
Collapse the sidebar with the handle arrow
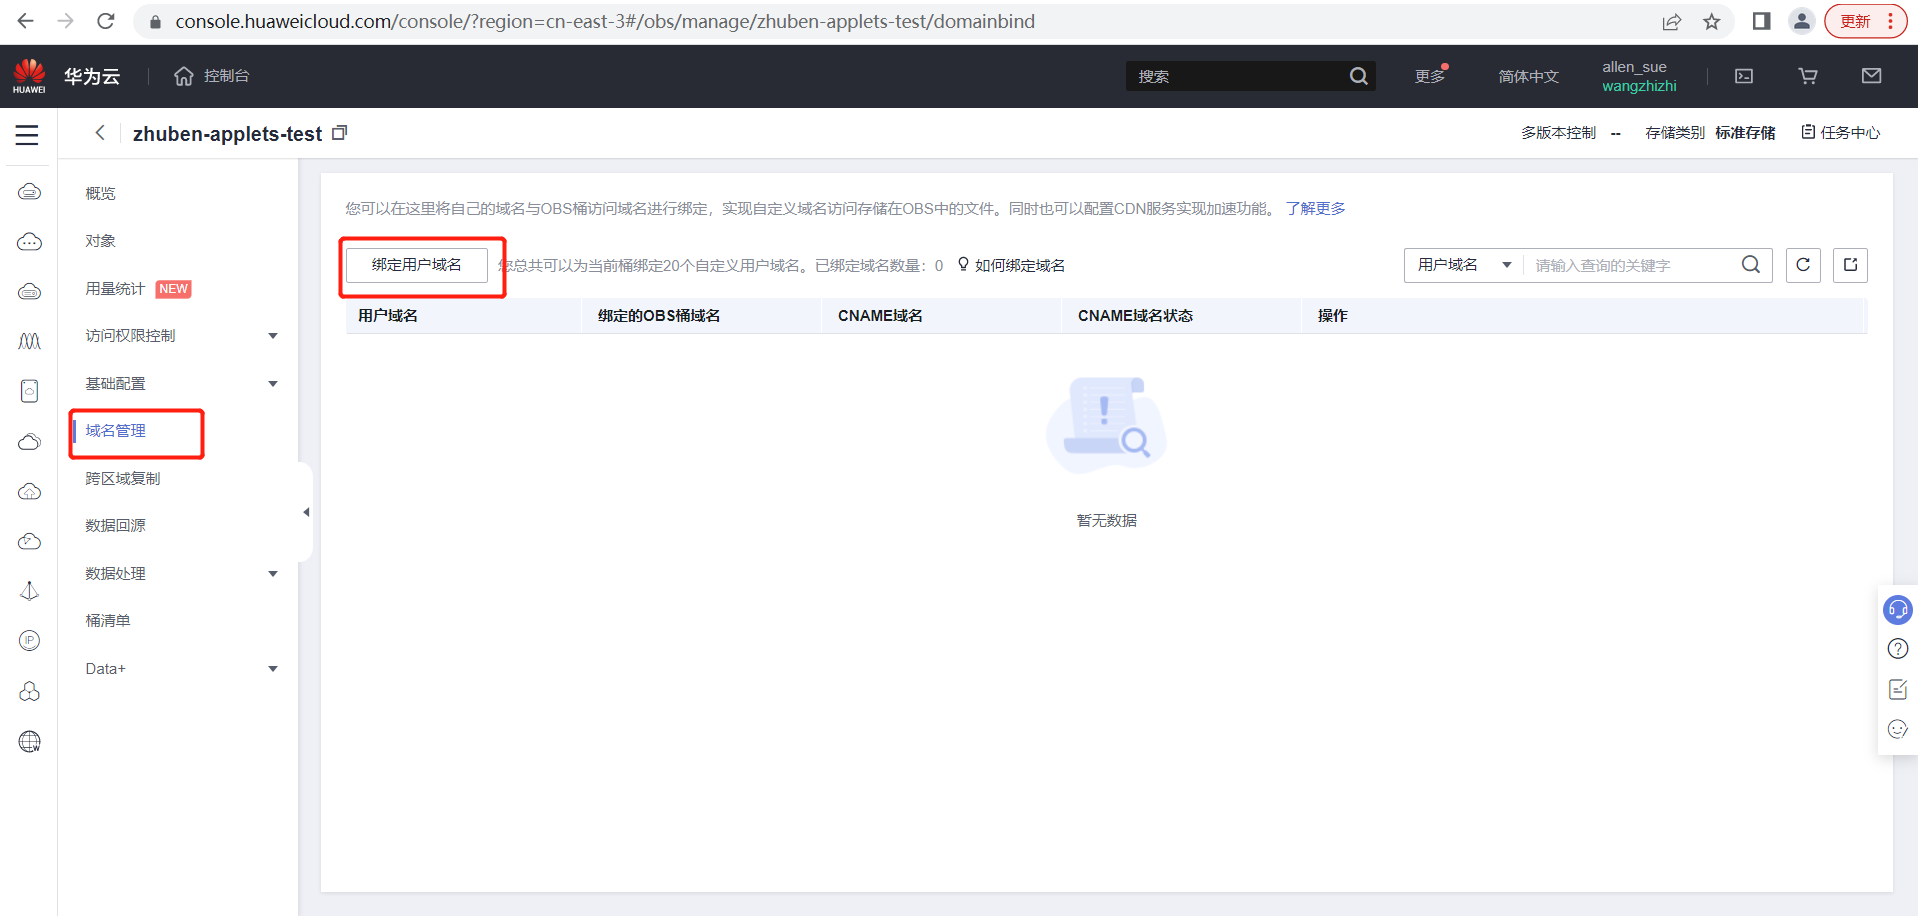point(306,512)
